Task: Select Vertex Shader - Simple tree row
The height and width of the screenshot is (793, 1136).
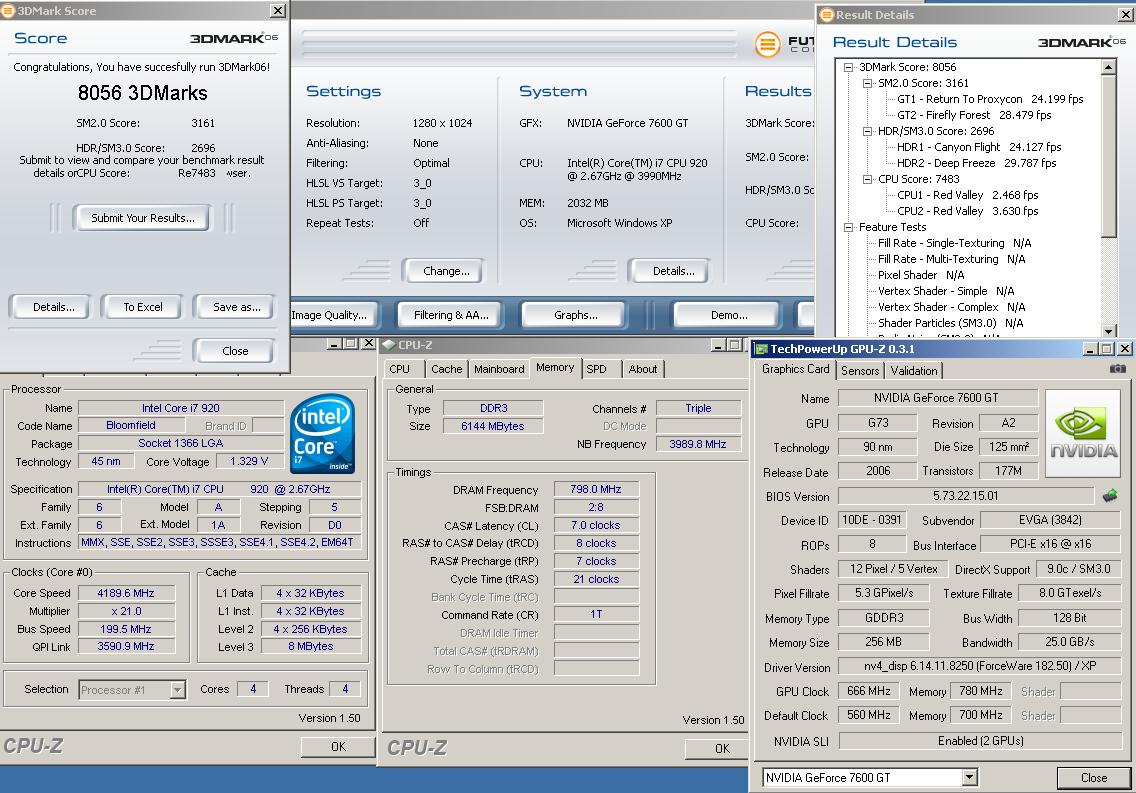Action: pos(945,291)
